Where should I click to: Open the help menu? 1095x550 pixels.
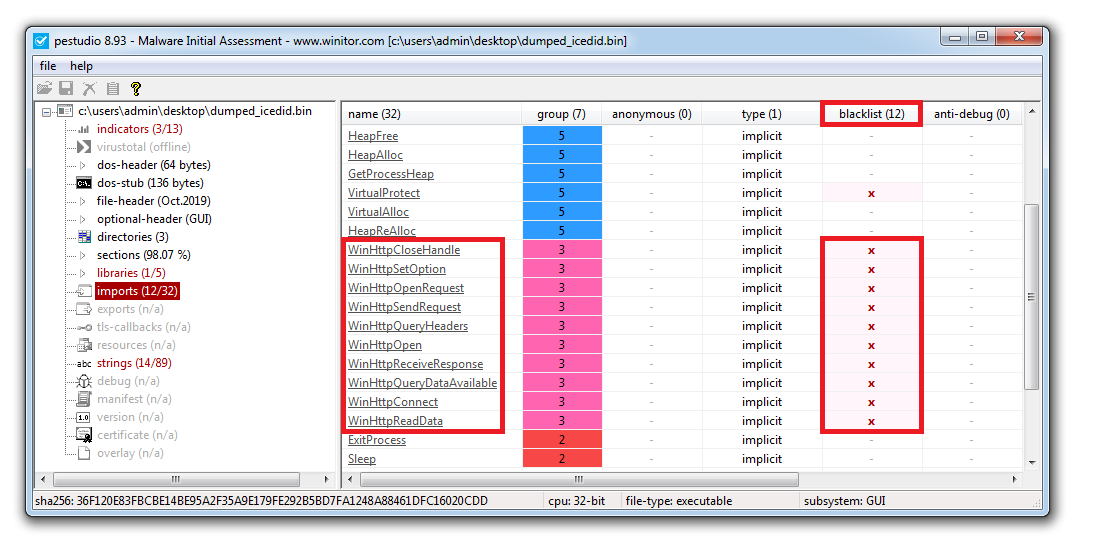[81, 66]
